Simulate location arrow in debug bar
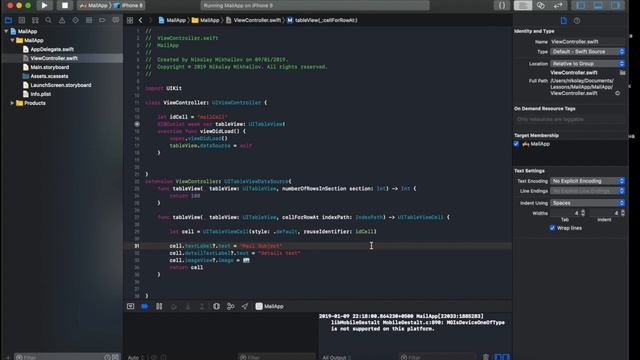 tap(244, 307)
